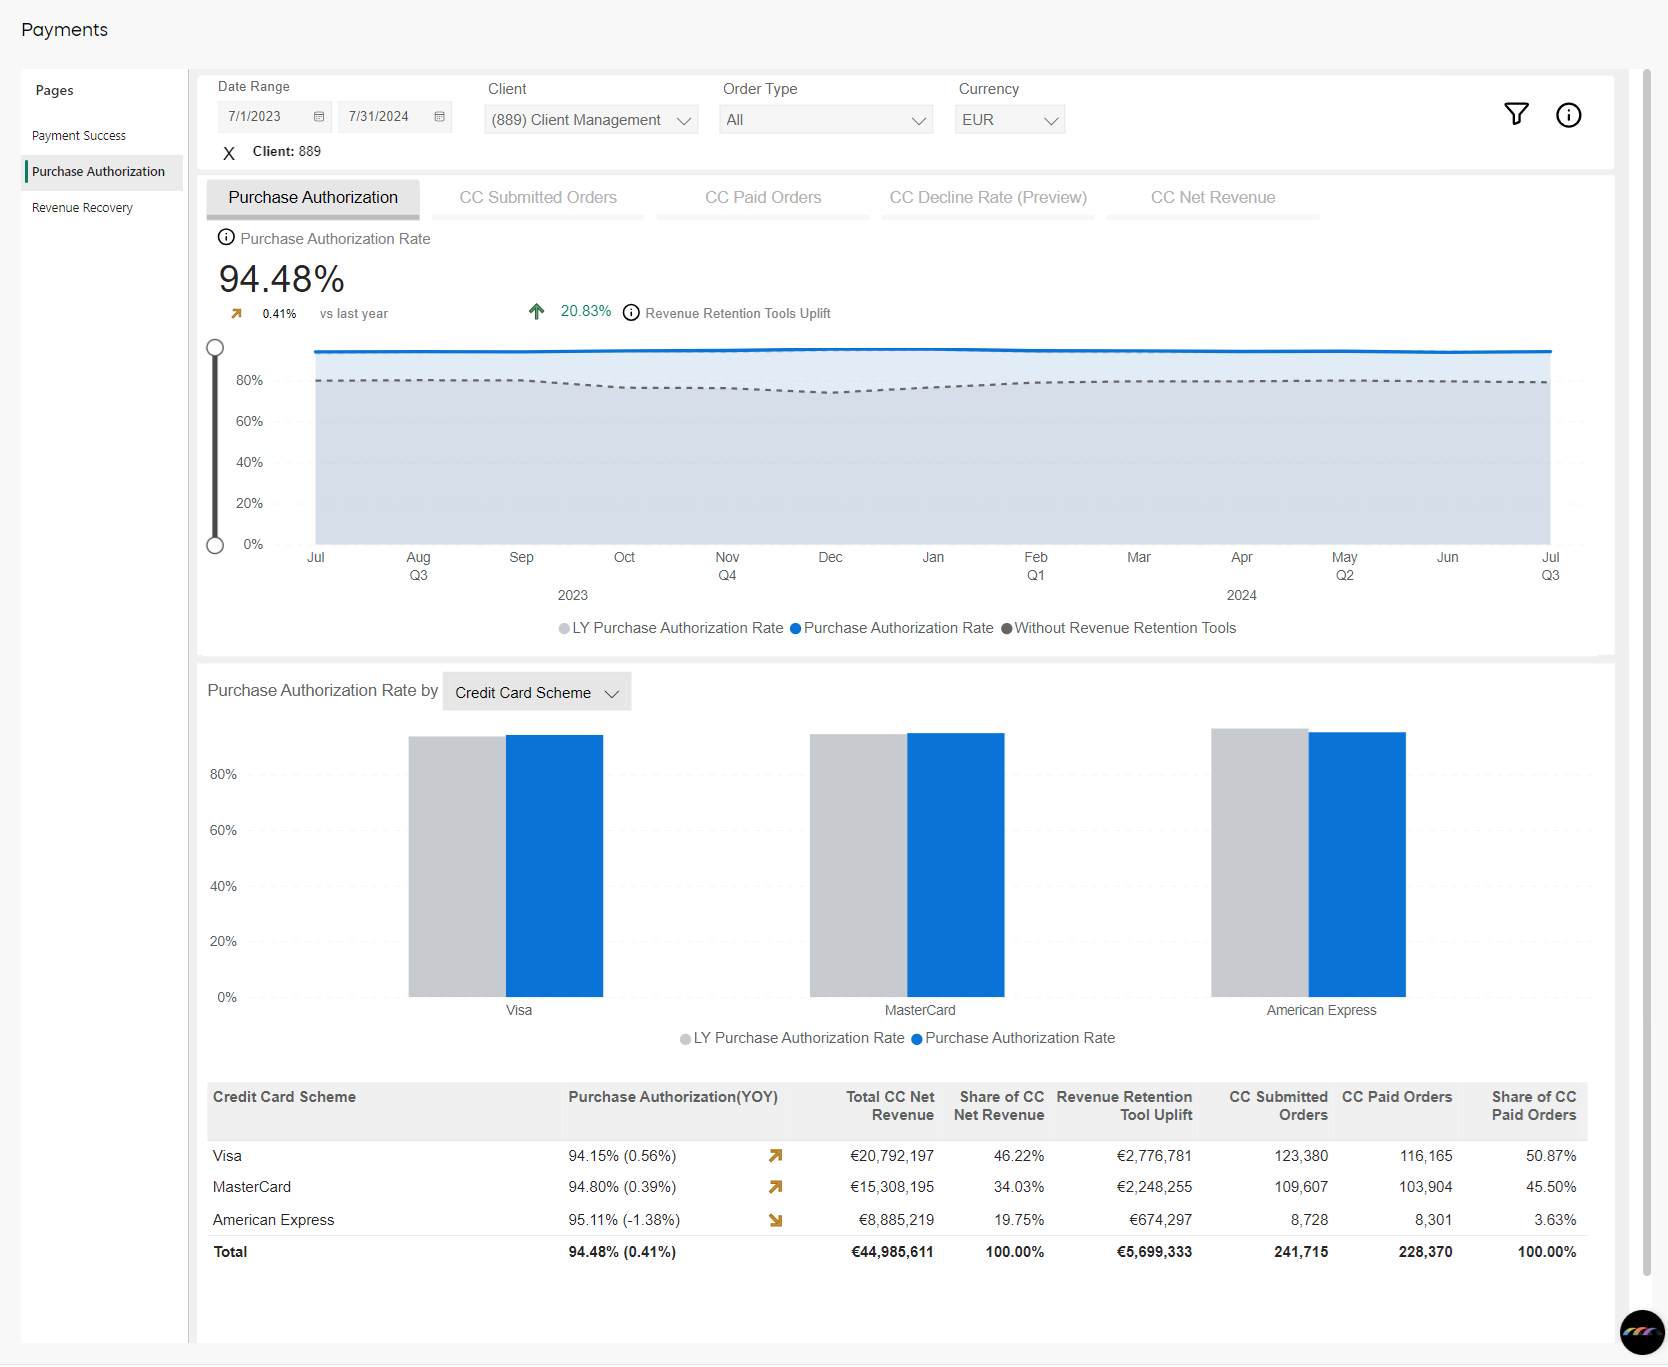
Task: Click the blue MasterCard bar
Action: [955, 865]
